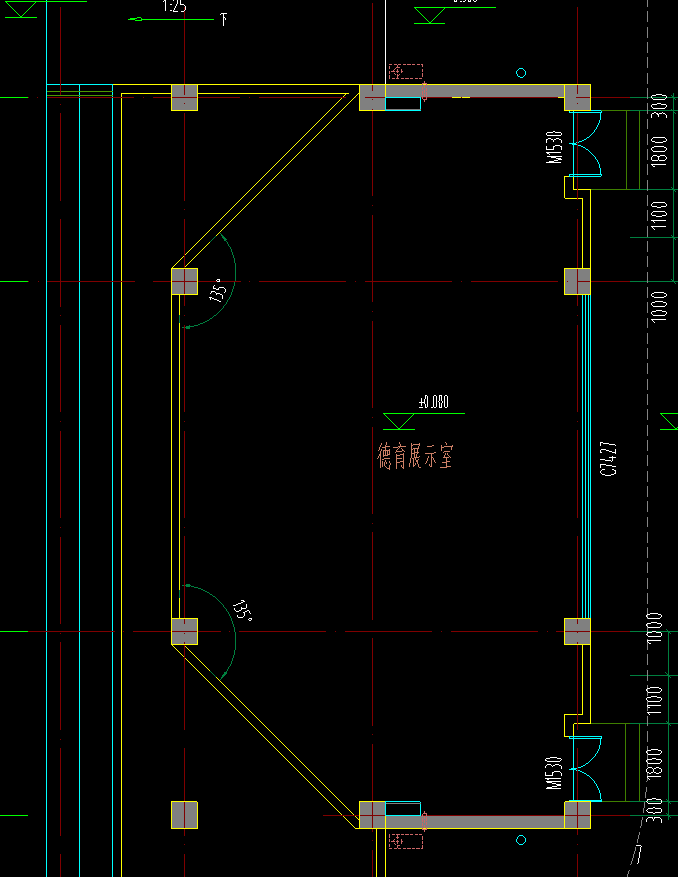Click cyan rectangle under the top wall
This screenshot has height=877, width=678.
403,103
